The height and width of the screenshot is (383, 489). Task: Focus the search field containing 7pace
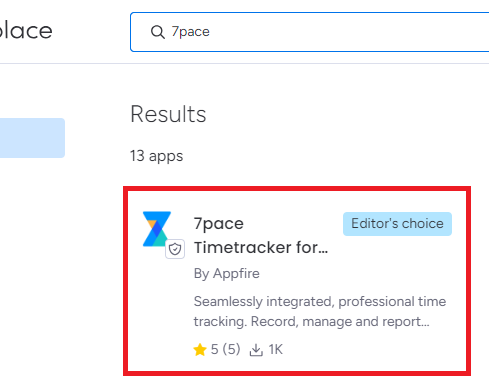point(310,32)
